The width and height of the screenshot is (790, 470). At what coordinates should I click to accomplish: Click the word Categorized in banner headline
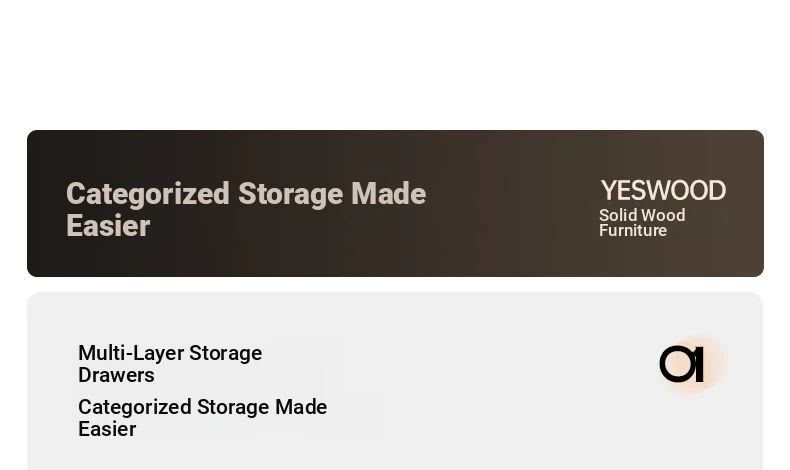pyautogui.click(x=148, y=194)
